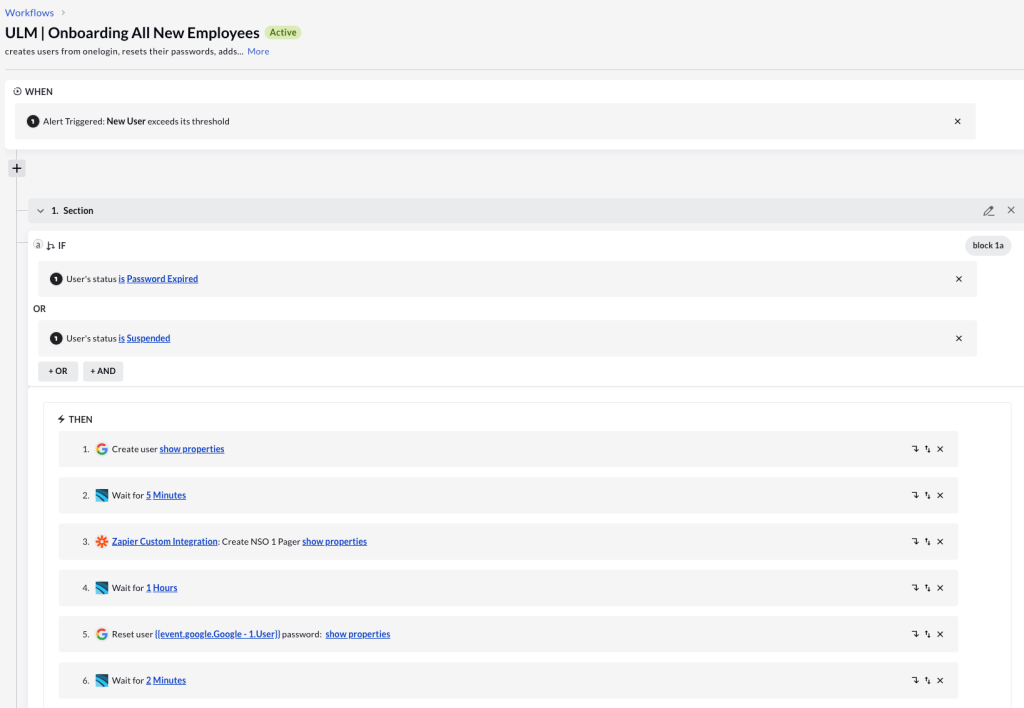Screen dimensions: 1024x708
Task: Go to Workflows breadcrumb
Action: click(x=29, y=13)
